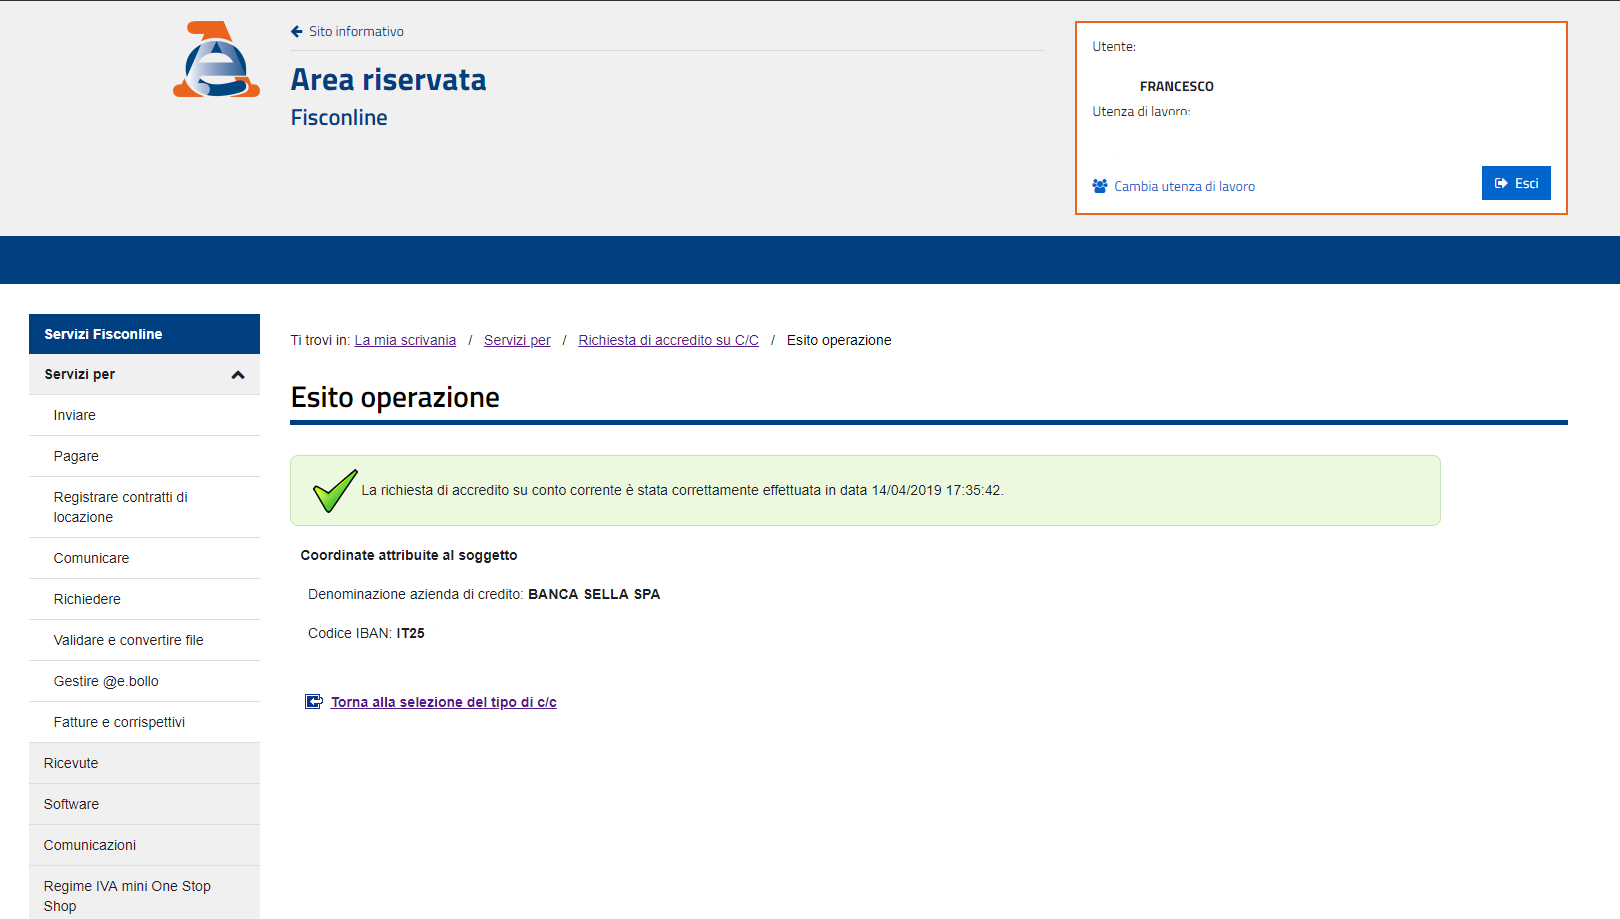Click the users icon for Cambia utenza
The image size is (1620, 919).
click(x=1100, y=186)
